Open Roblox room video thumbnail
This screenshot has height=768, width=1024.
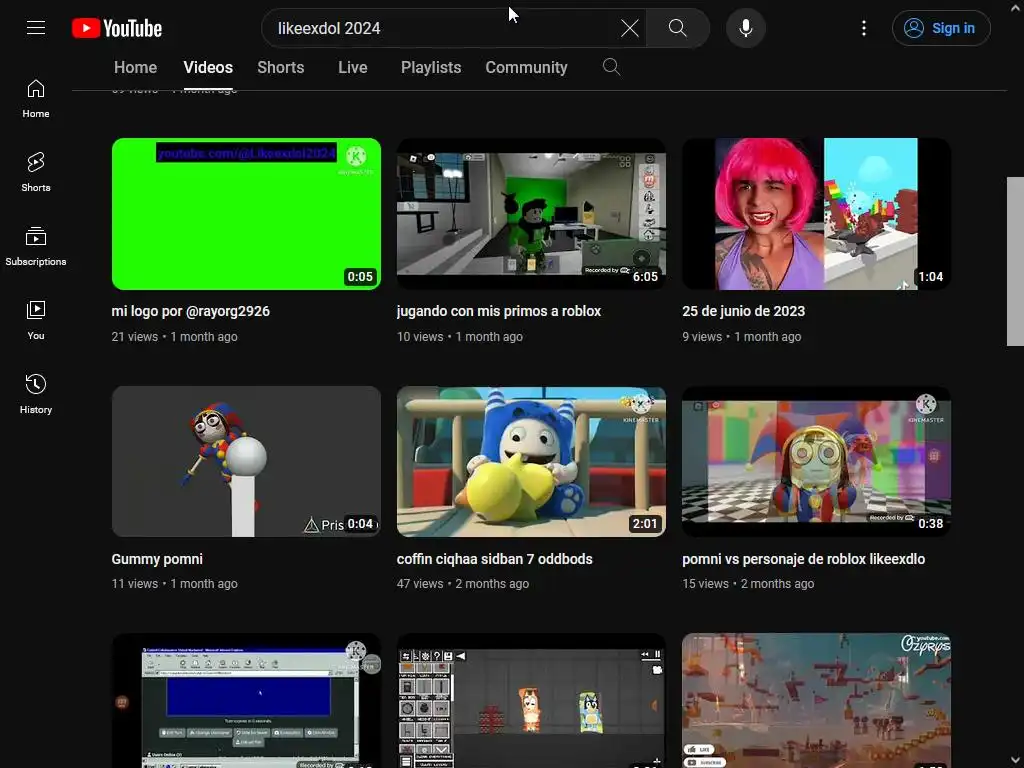click(x=532, y=214)
